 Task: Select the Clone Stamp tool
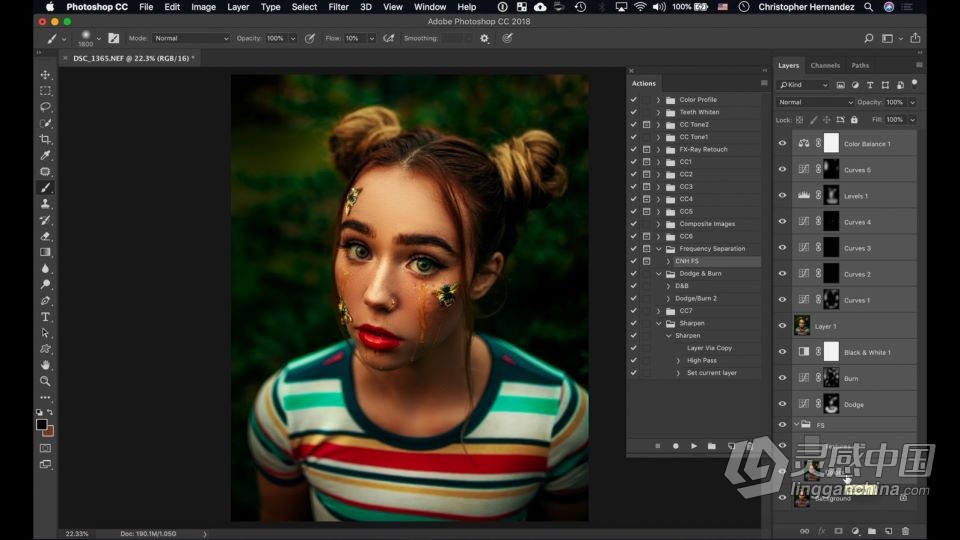click(x=45, y=204)
